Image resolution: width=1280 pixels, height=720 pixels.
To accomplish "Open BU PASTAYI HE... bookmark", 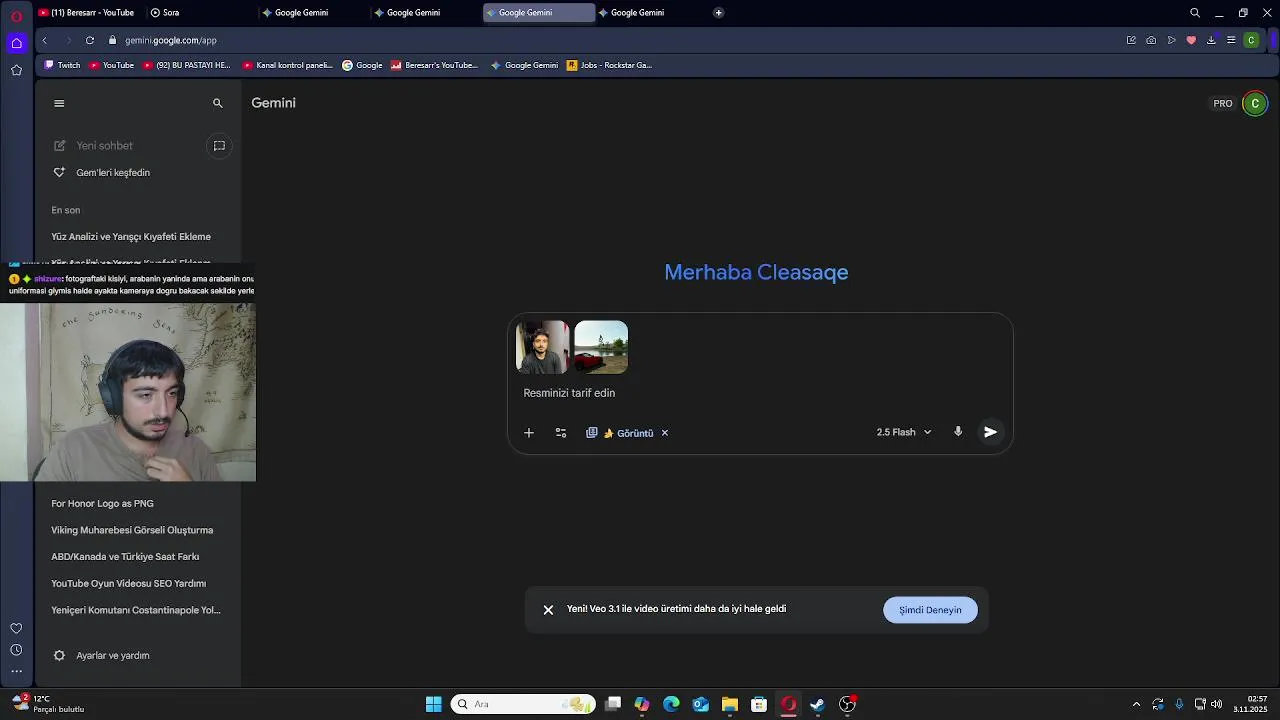I will coord(186,65).
